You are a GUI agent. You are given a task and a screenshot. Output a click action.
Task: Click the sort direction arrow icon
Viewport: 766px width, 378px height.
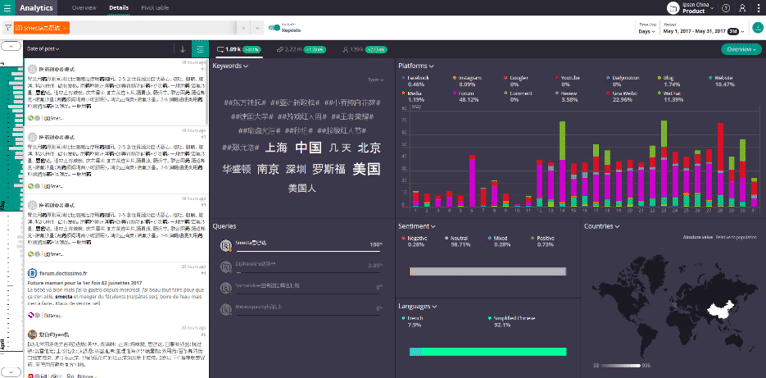(183, 49)
